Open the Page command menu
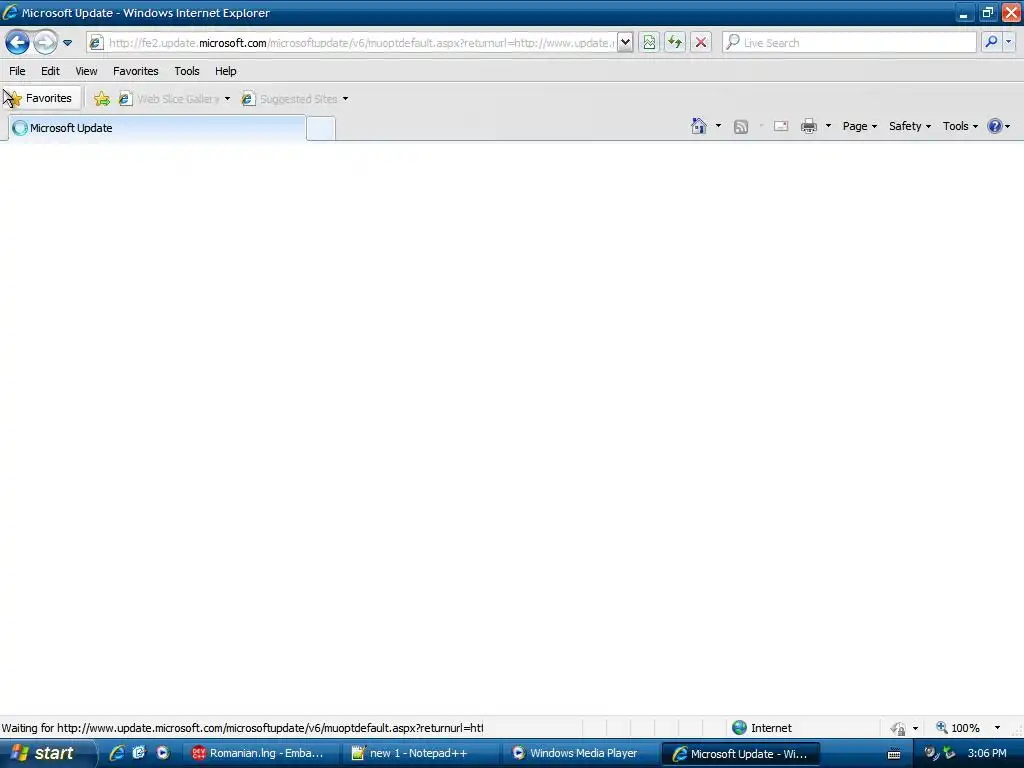 pyautogui.click(x=859, y=126)
